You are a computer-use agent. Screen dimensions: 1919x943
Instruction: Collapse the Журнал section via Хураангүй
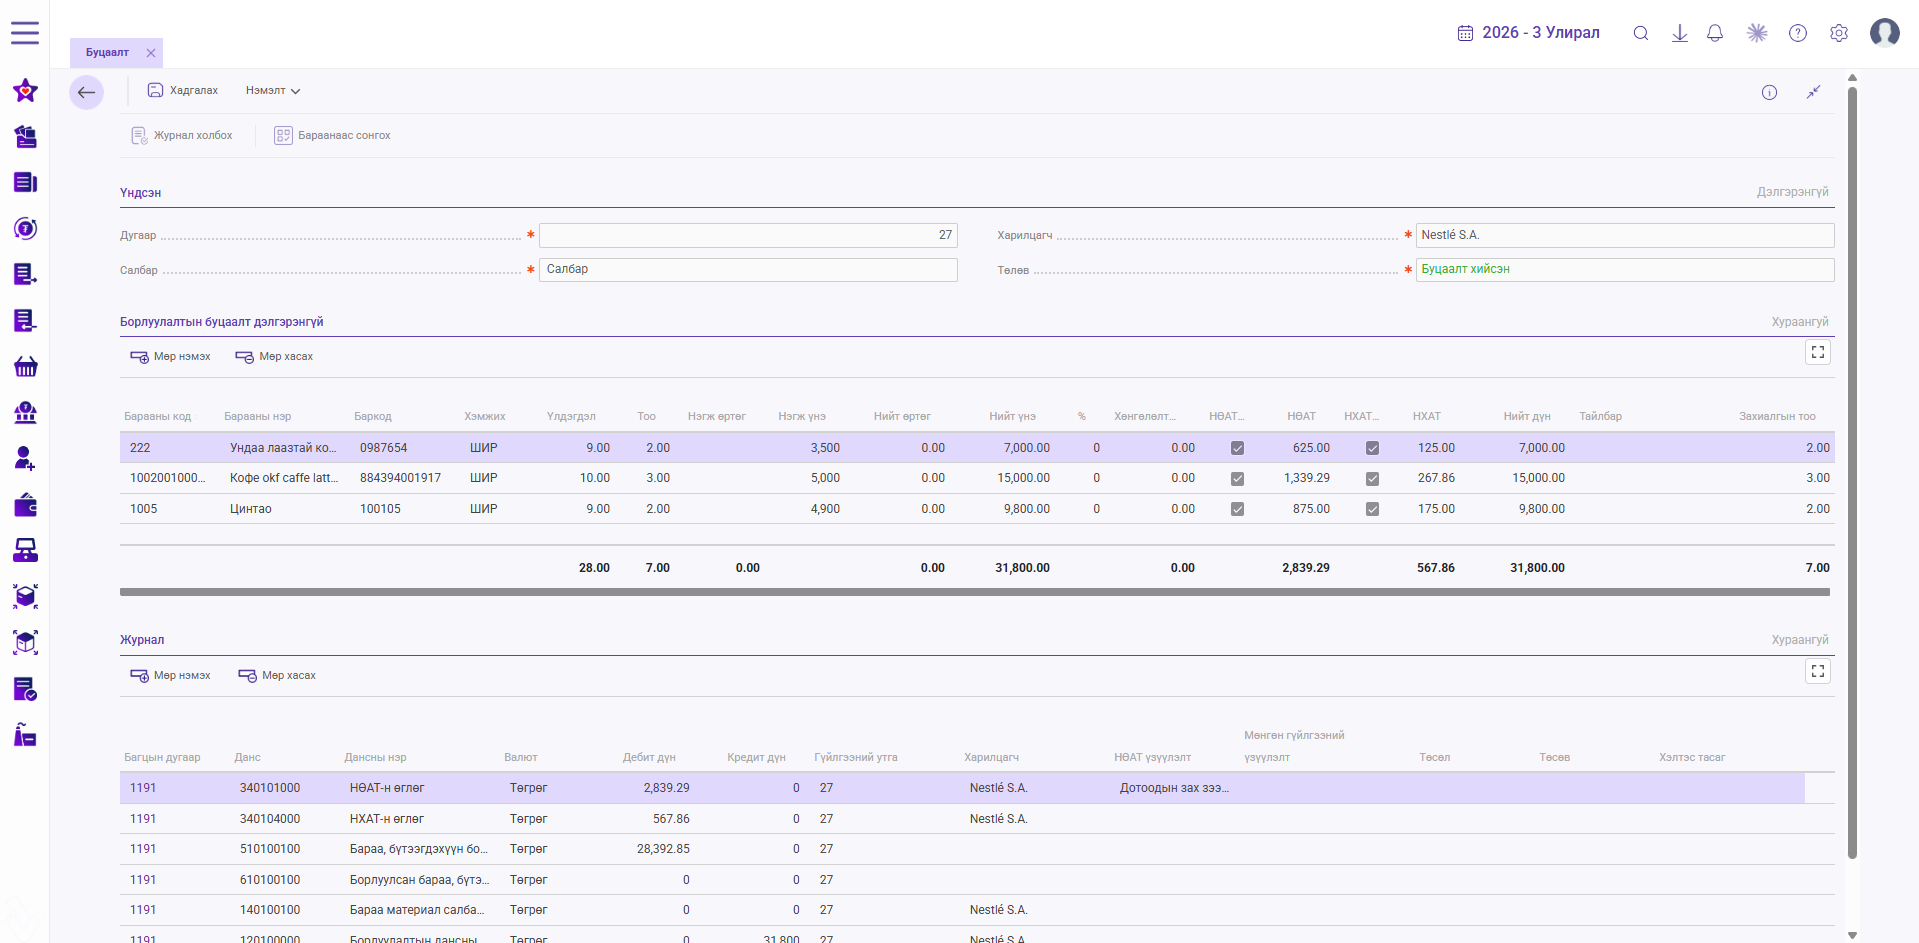[x=1800, y=640]
